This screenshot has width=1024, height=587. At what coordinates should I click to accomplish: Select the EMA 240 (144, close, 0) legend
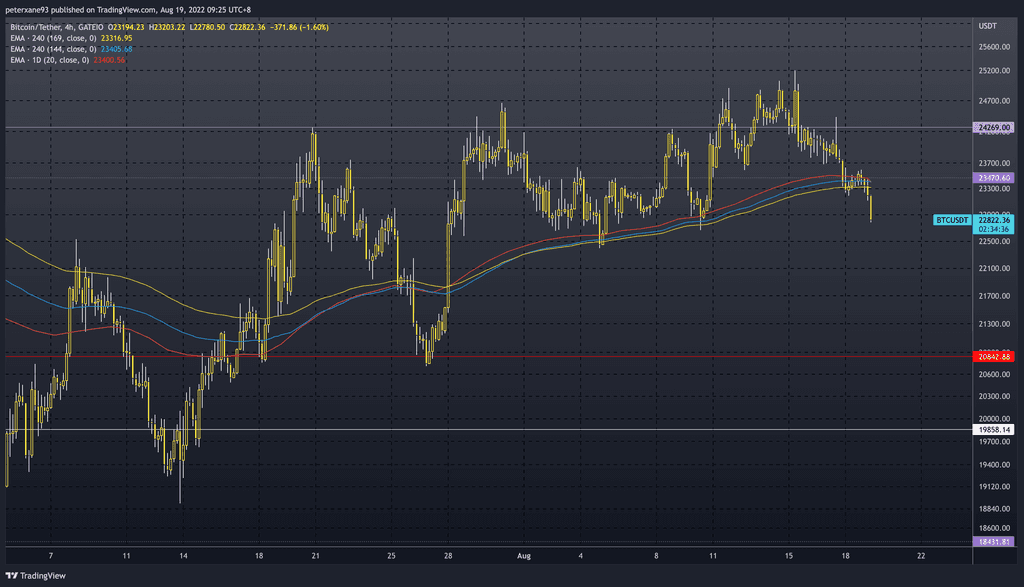coord(54,49)
